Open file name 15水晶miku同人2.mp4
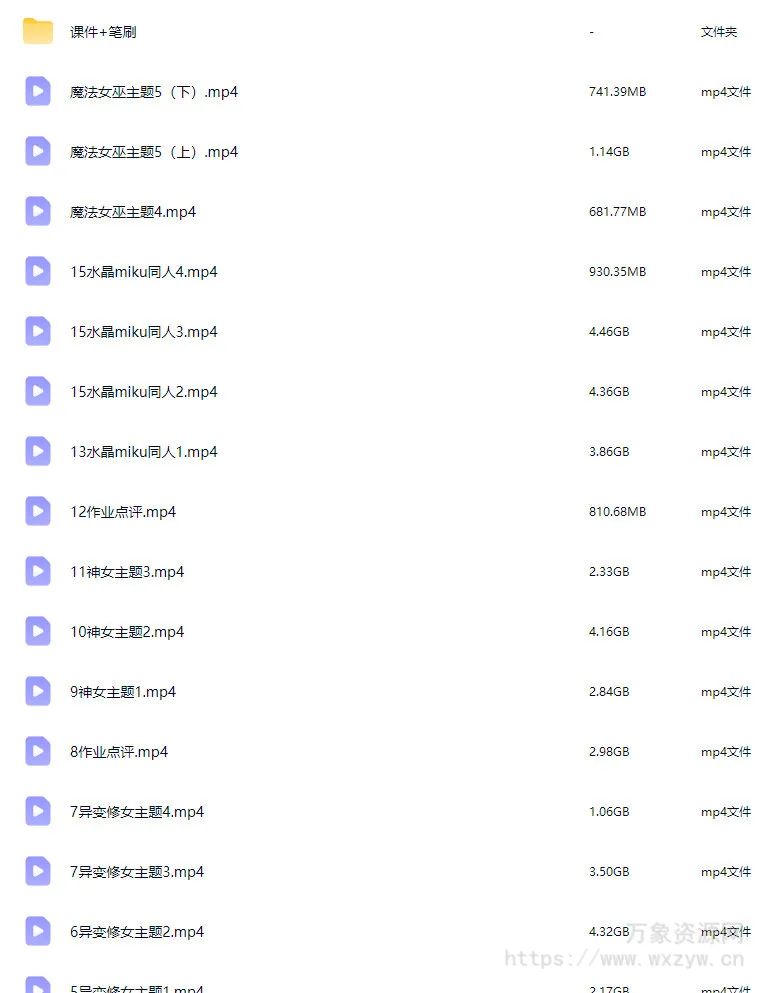Viewport: 775px width, 993px height. coord(144,392)
